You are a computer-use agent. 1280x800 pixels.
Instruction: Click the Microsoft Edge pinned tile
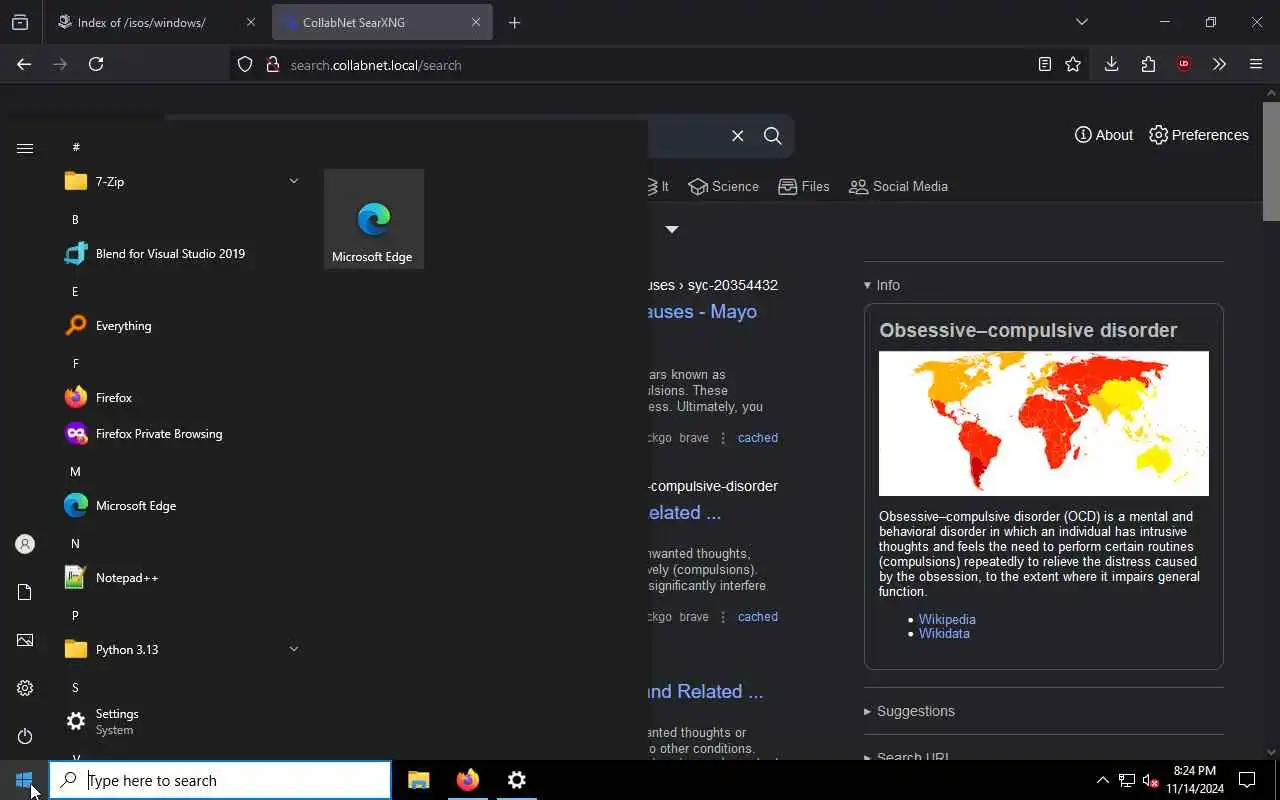coord(373,219)
